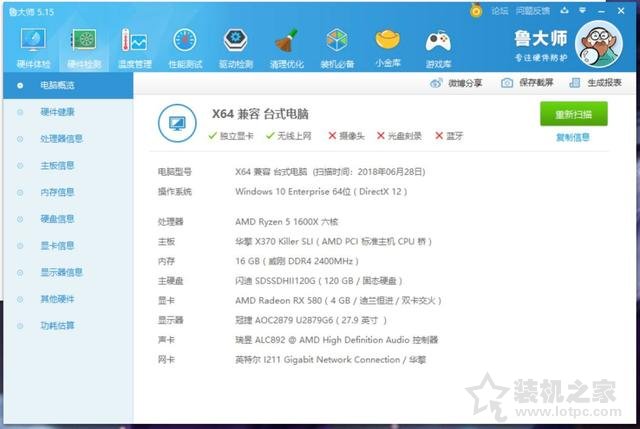Open 清理优化 cleanup broom icon
640x429 pixels.
(x=287, y=48)
